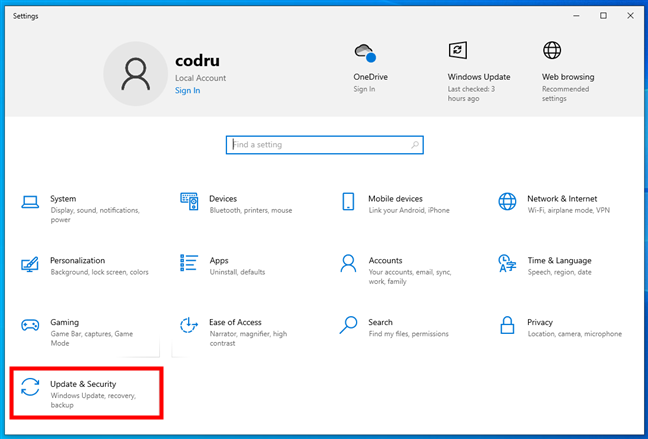This screenshot has width=648, height=439.
Task: Click the Windows Update header icon
Action: [x=458, y=50]
